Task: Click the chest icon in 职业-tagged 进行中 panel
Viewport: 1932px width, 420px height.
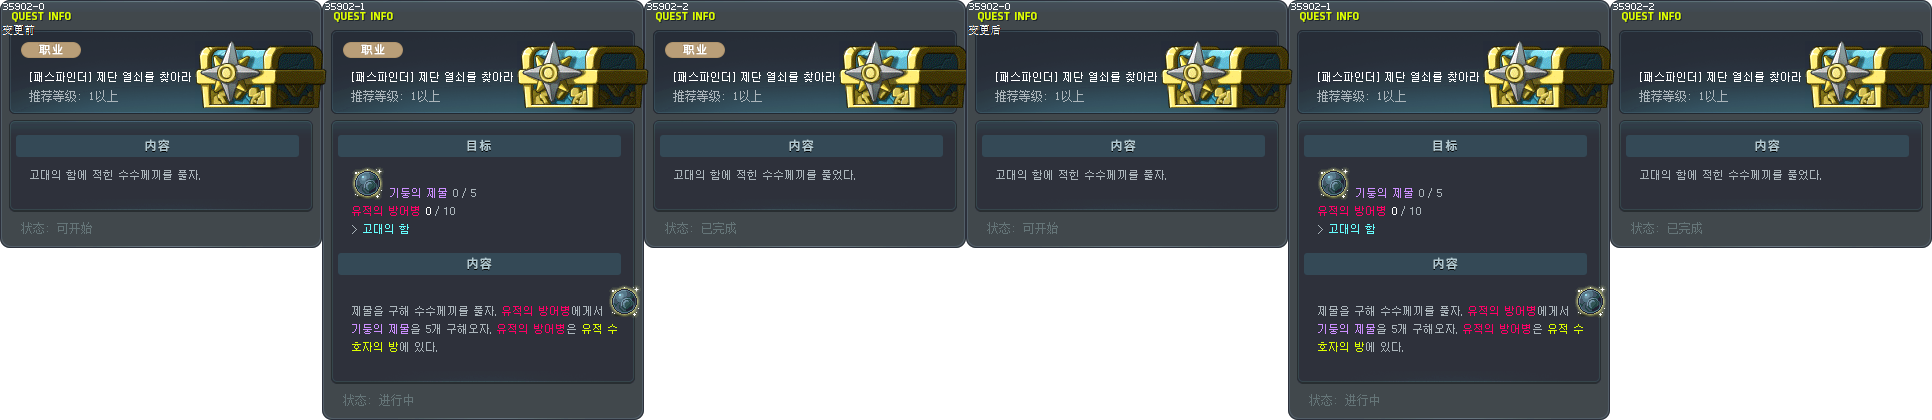Action: [581, 75]
